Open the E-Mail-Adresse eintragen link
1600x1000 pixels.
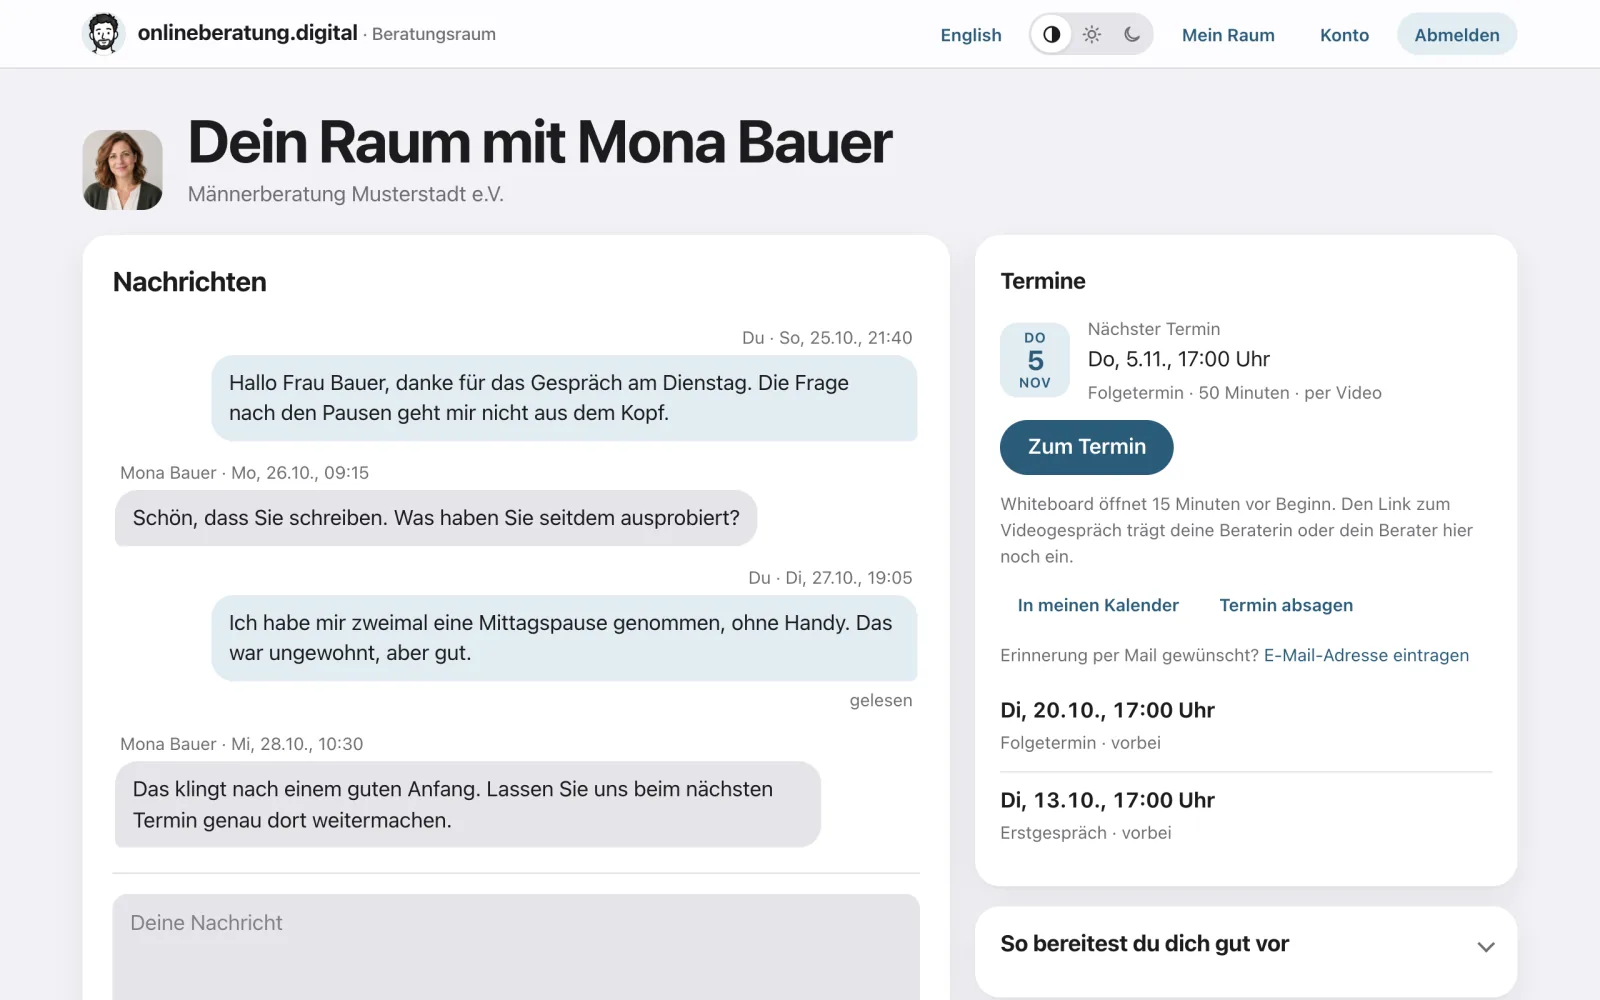(1366, 655)
